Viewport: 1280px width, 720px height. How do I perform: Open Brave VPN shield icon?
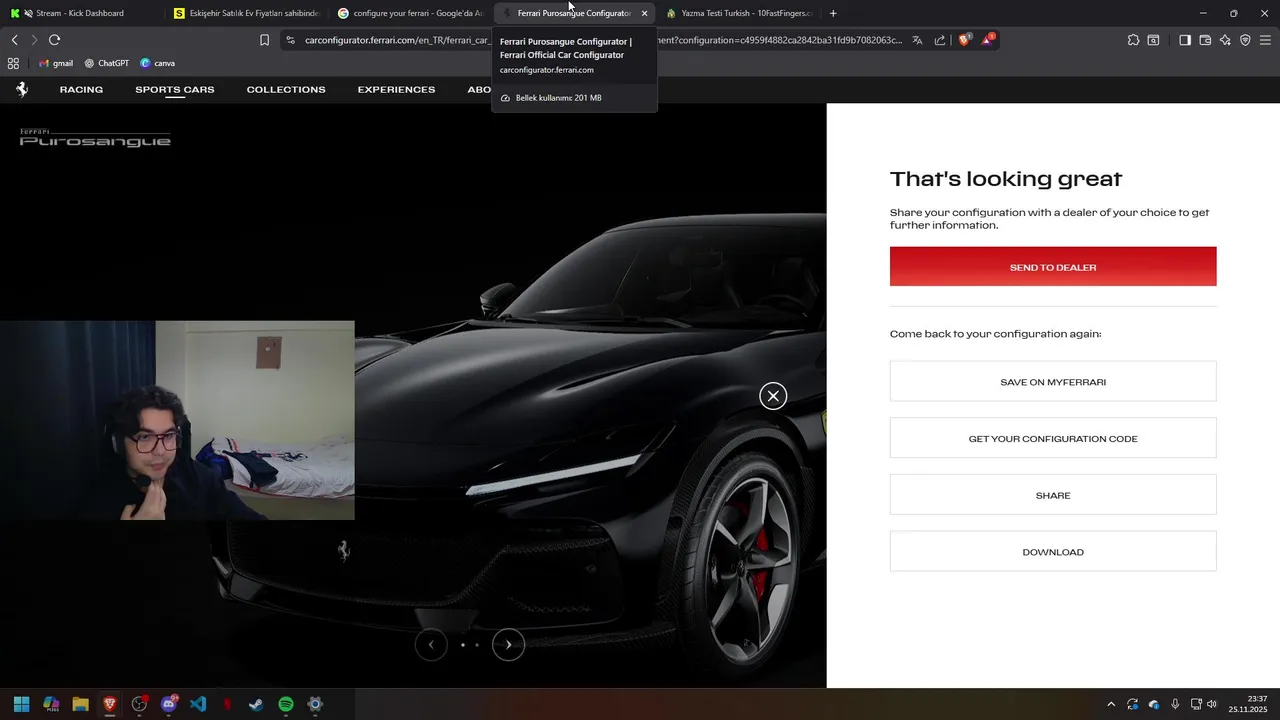coord(1245,40)
